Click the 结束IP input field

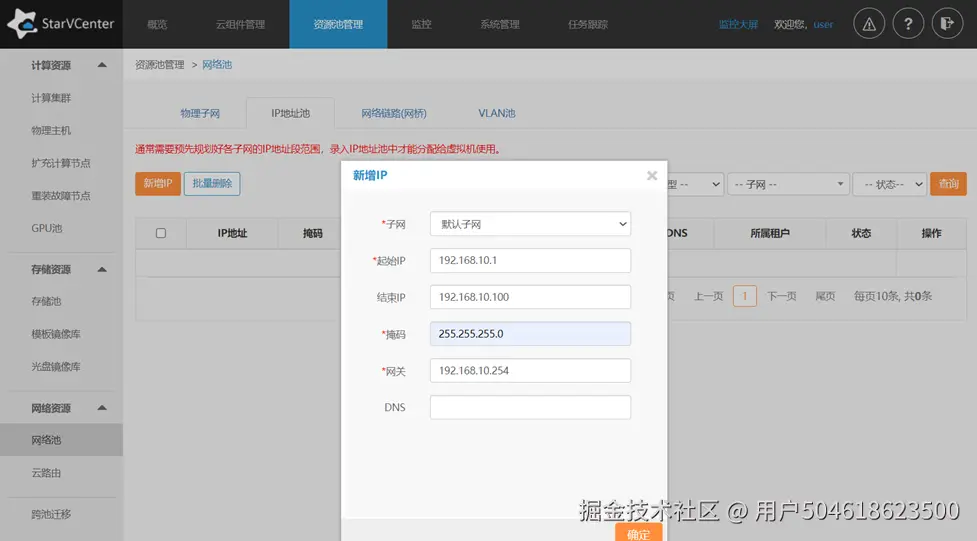(x=530, y=297)
